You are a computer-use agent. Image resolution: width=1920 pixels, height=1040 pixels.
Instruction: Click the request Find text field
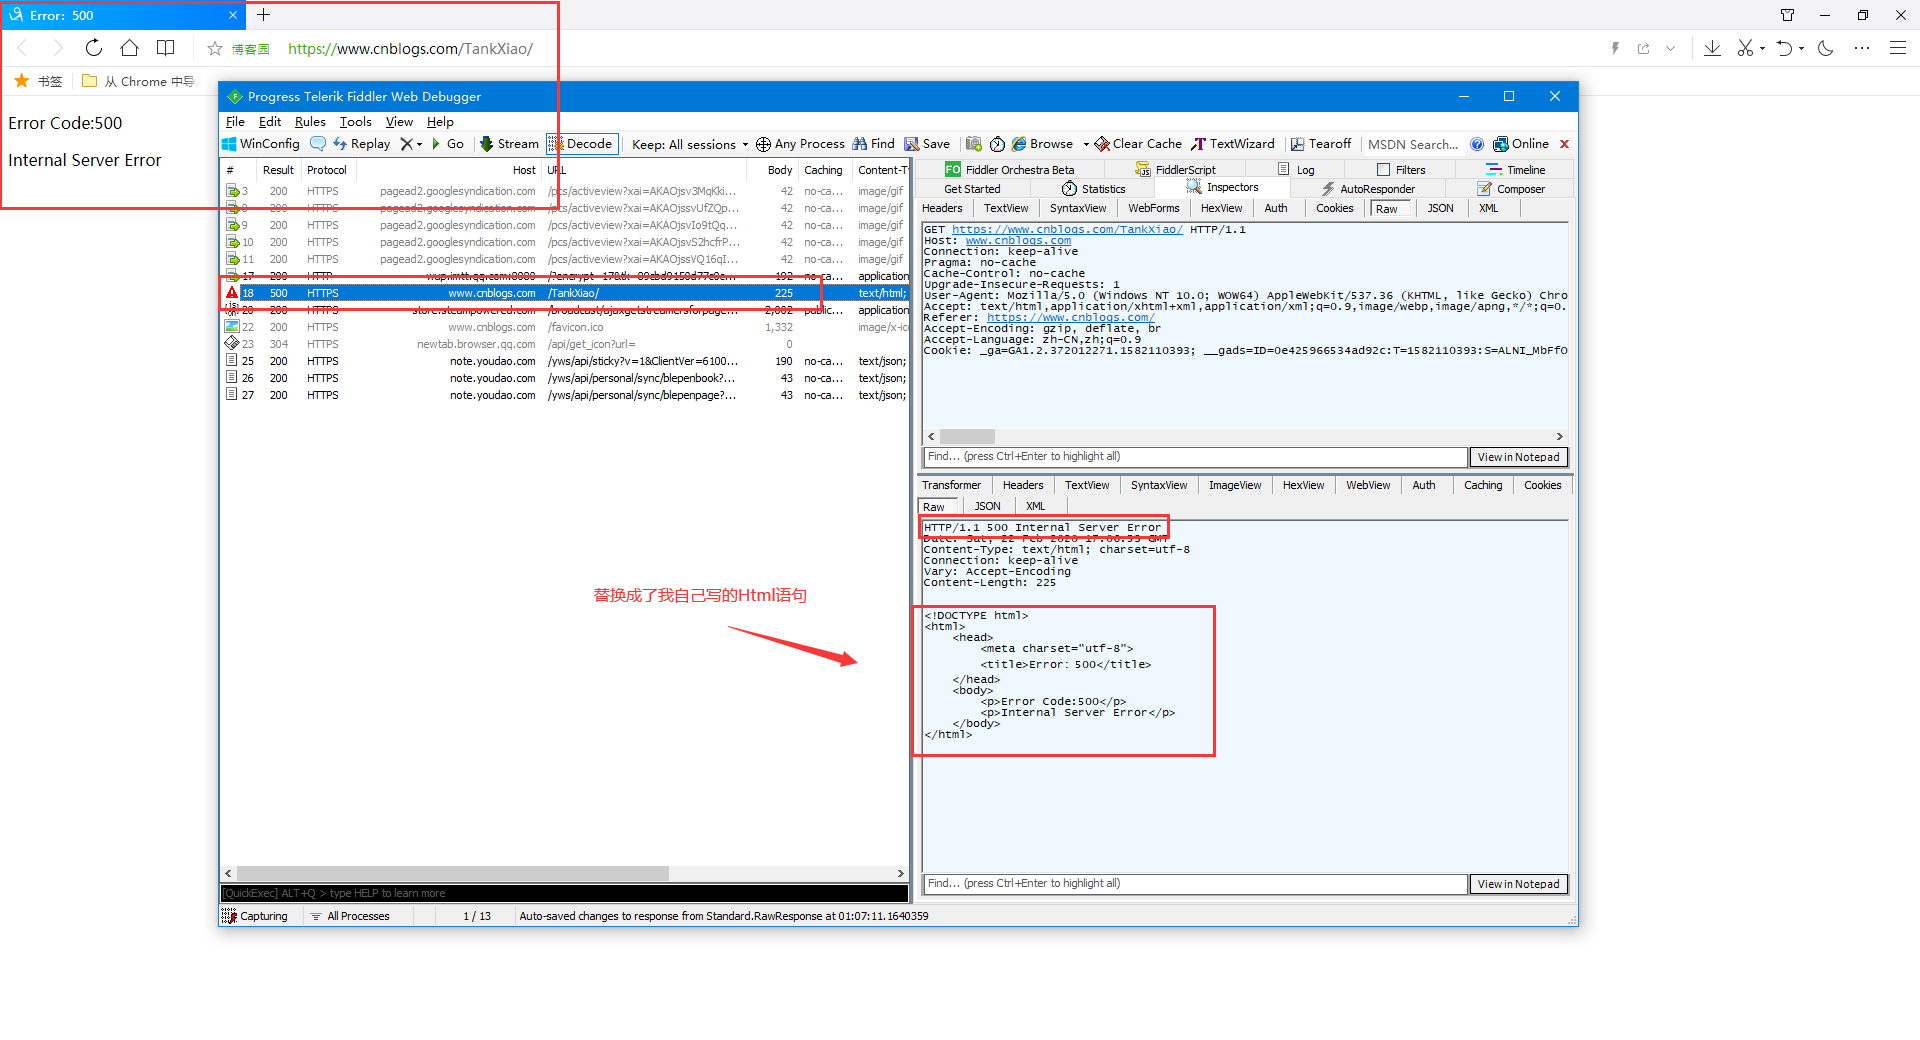[1194, 457]
